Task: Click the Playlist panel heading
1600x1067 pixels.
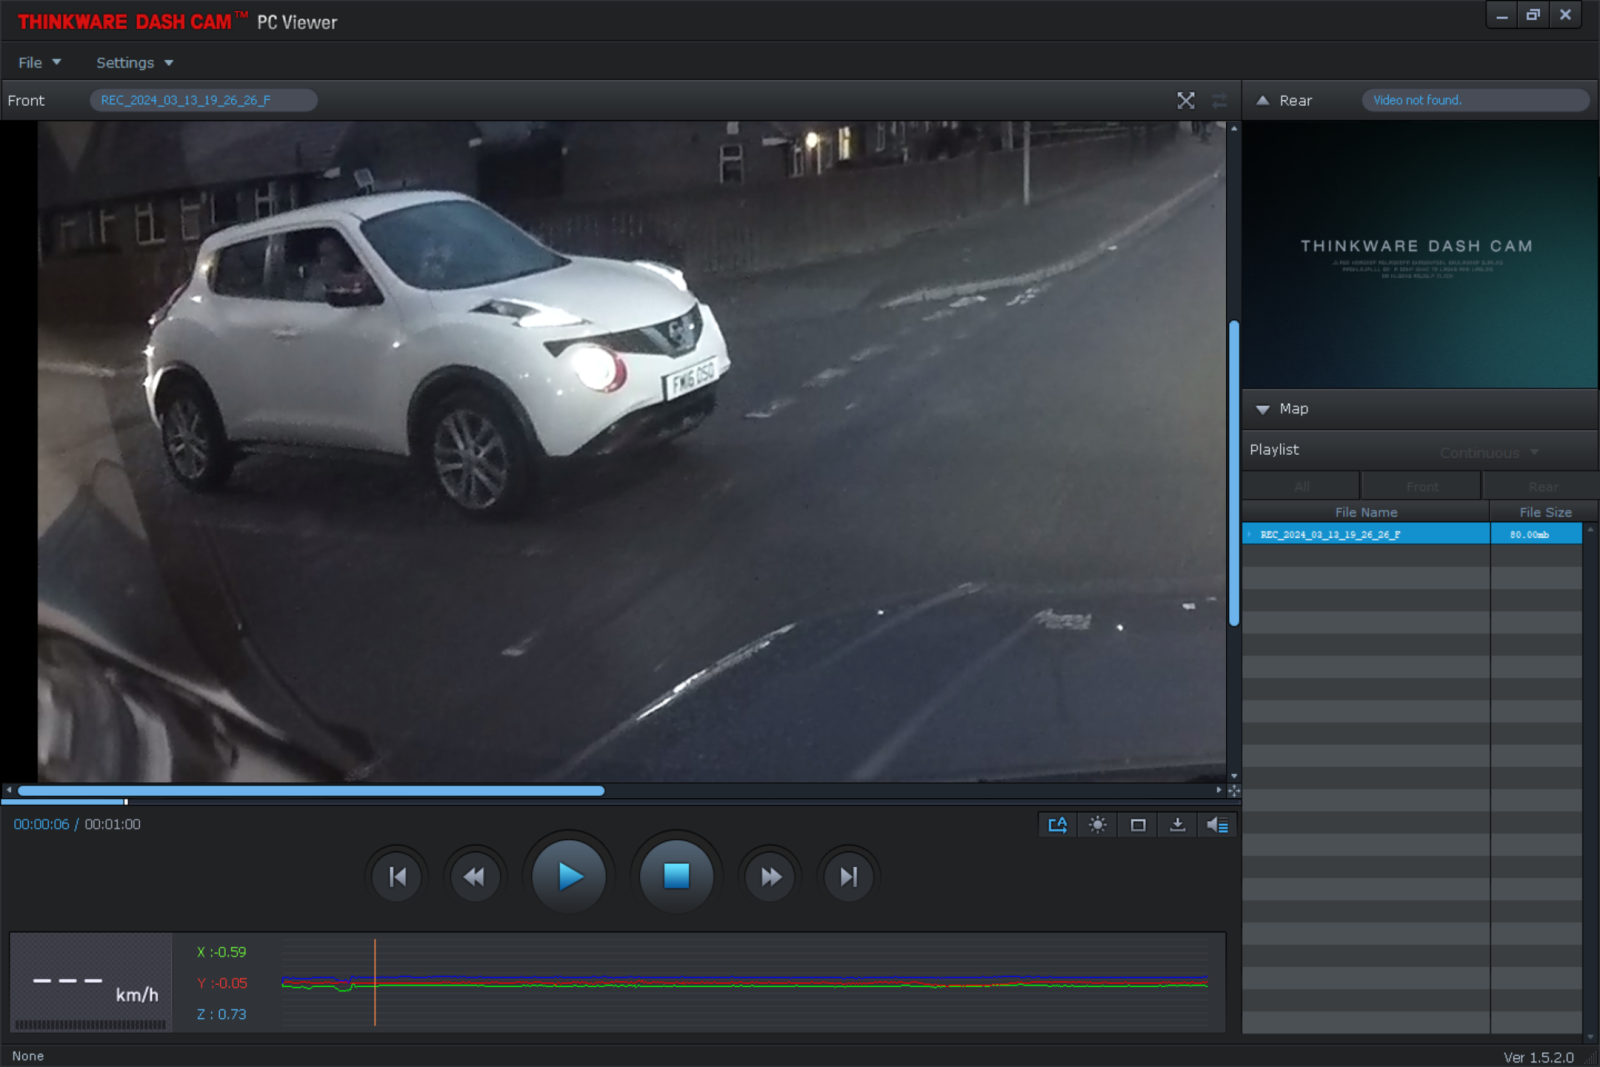Action: coord(1274,450)
